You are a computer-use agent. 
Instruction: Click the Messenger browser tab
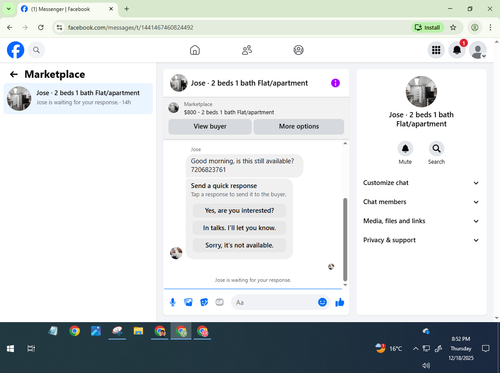(x=67, y=9)
